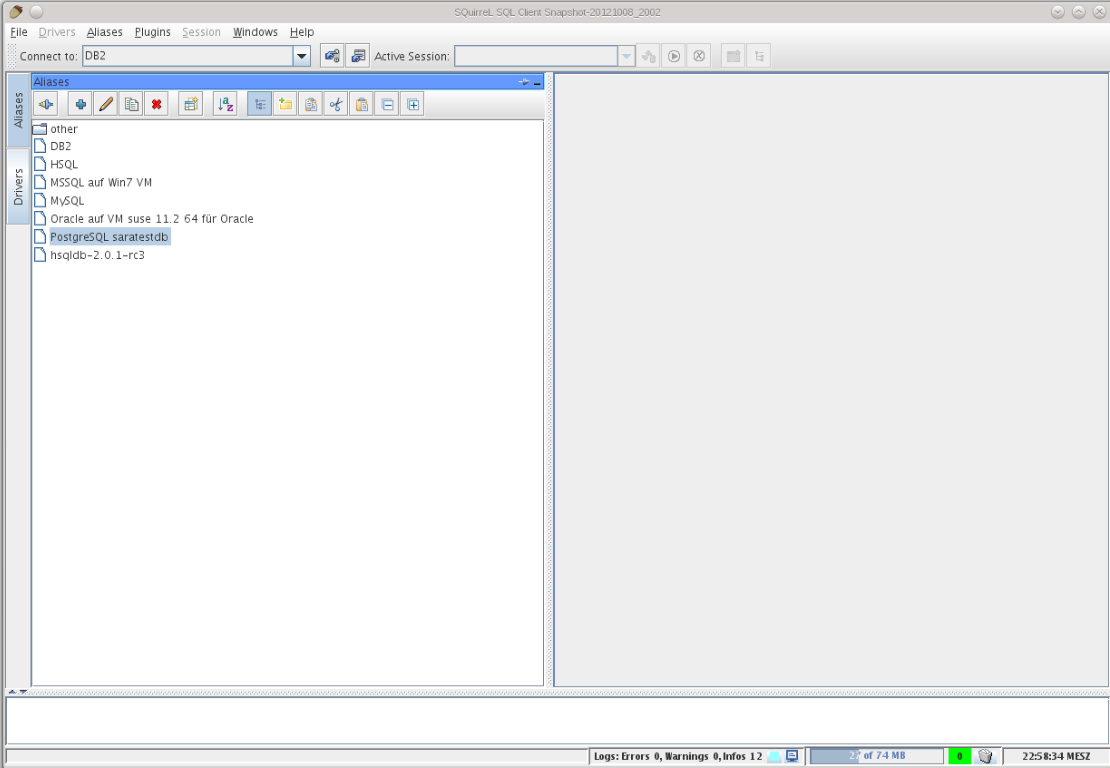Open the Plugins menu
Viewport: 1110px width, 768px height.
152,31
